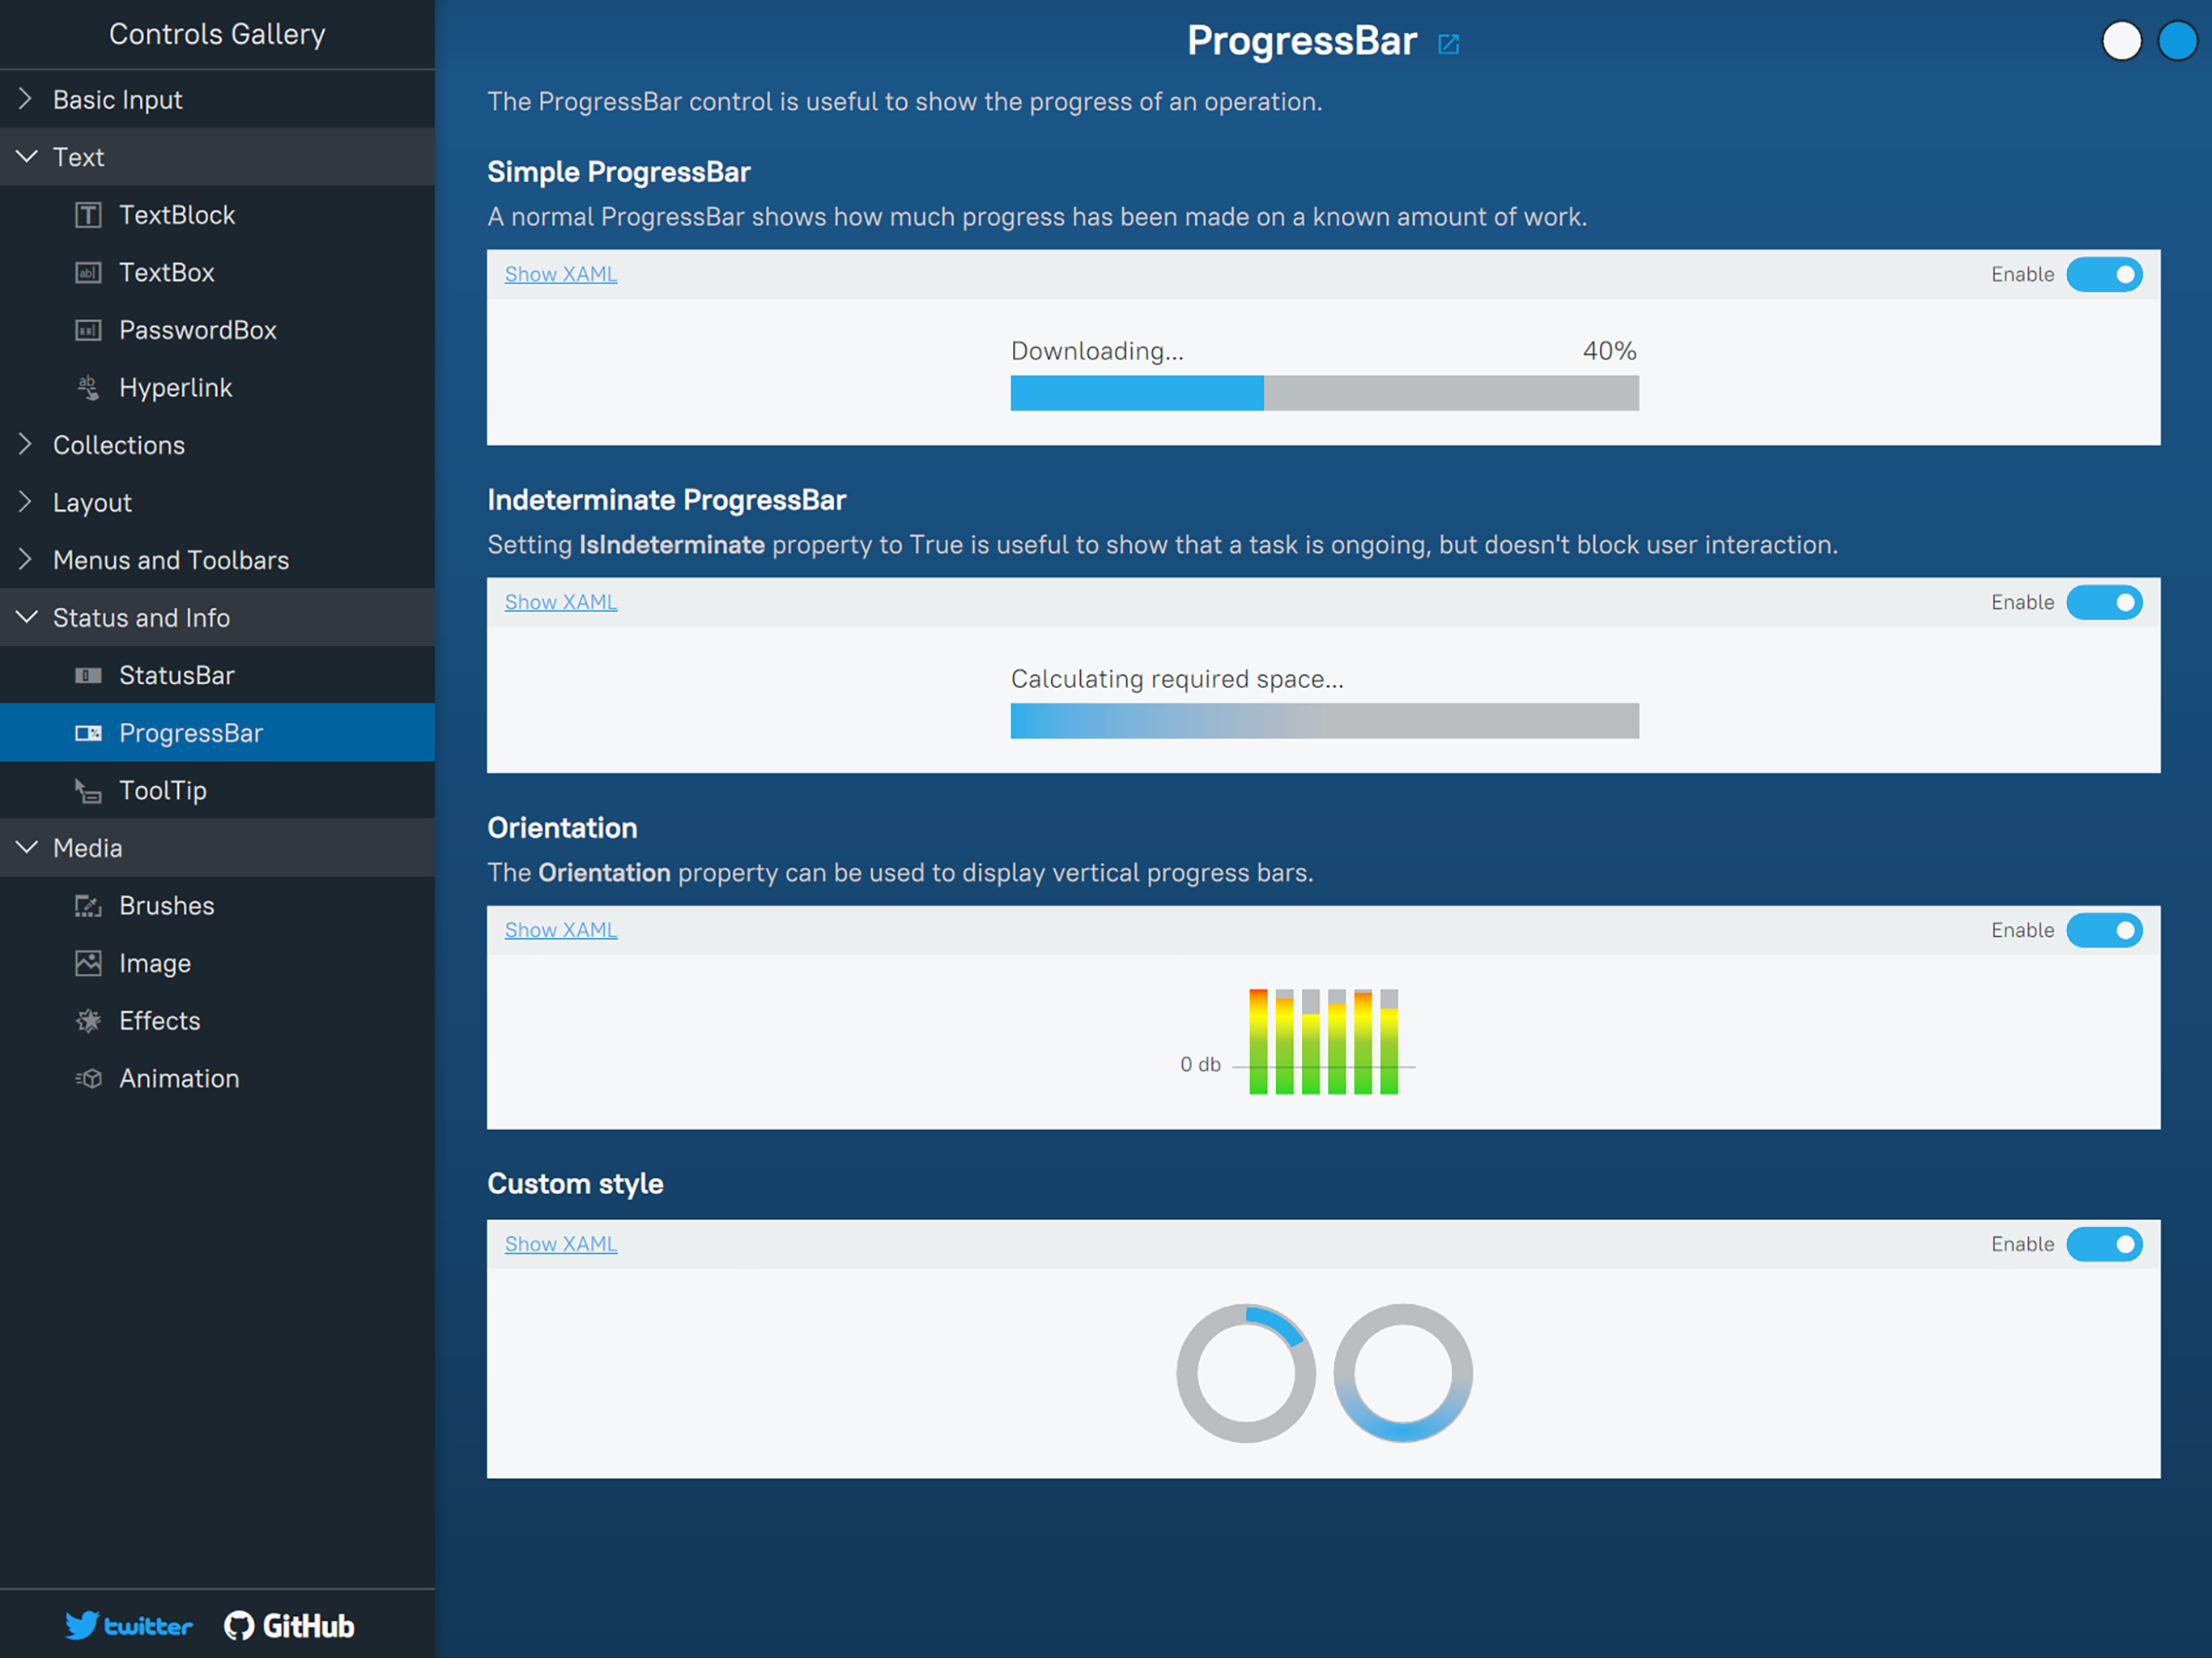Toggle Enable switch for Indeterminate ProgressBar

coord(2104,602)
